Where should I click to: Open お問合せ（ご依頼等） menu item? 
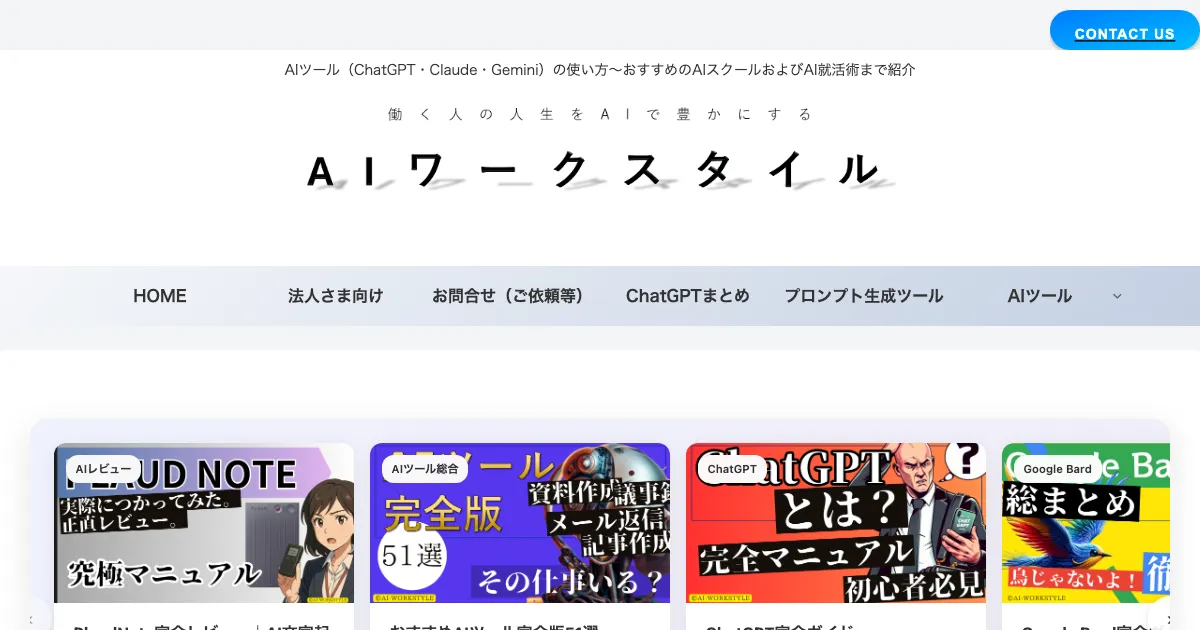tap(508, 296)
